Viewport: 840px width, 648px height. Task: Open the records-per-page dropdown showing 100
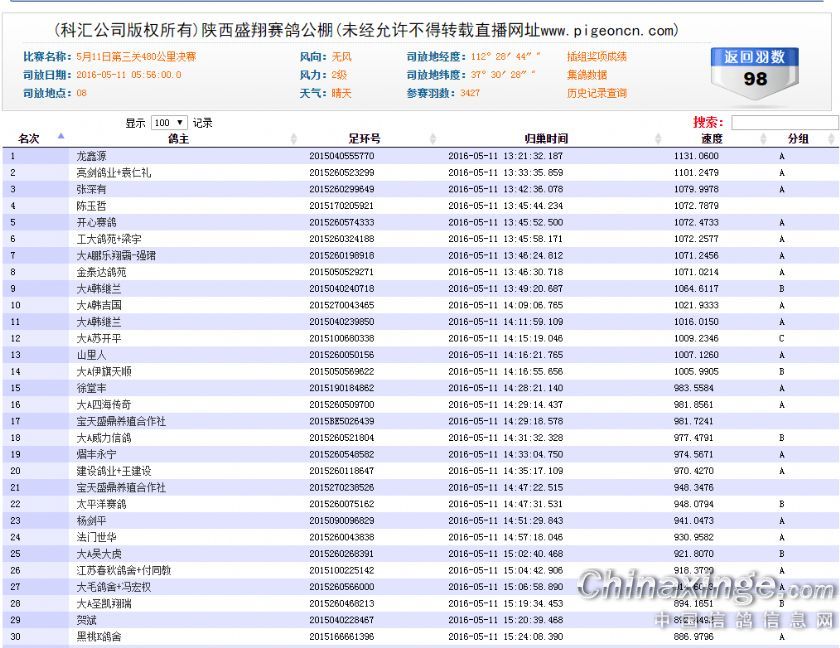[168, 123]
